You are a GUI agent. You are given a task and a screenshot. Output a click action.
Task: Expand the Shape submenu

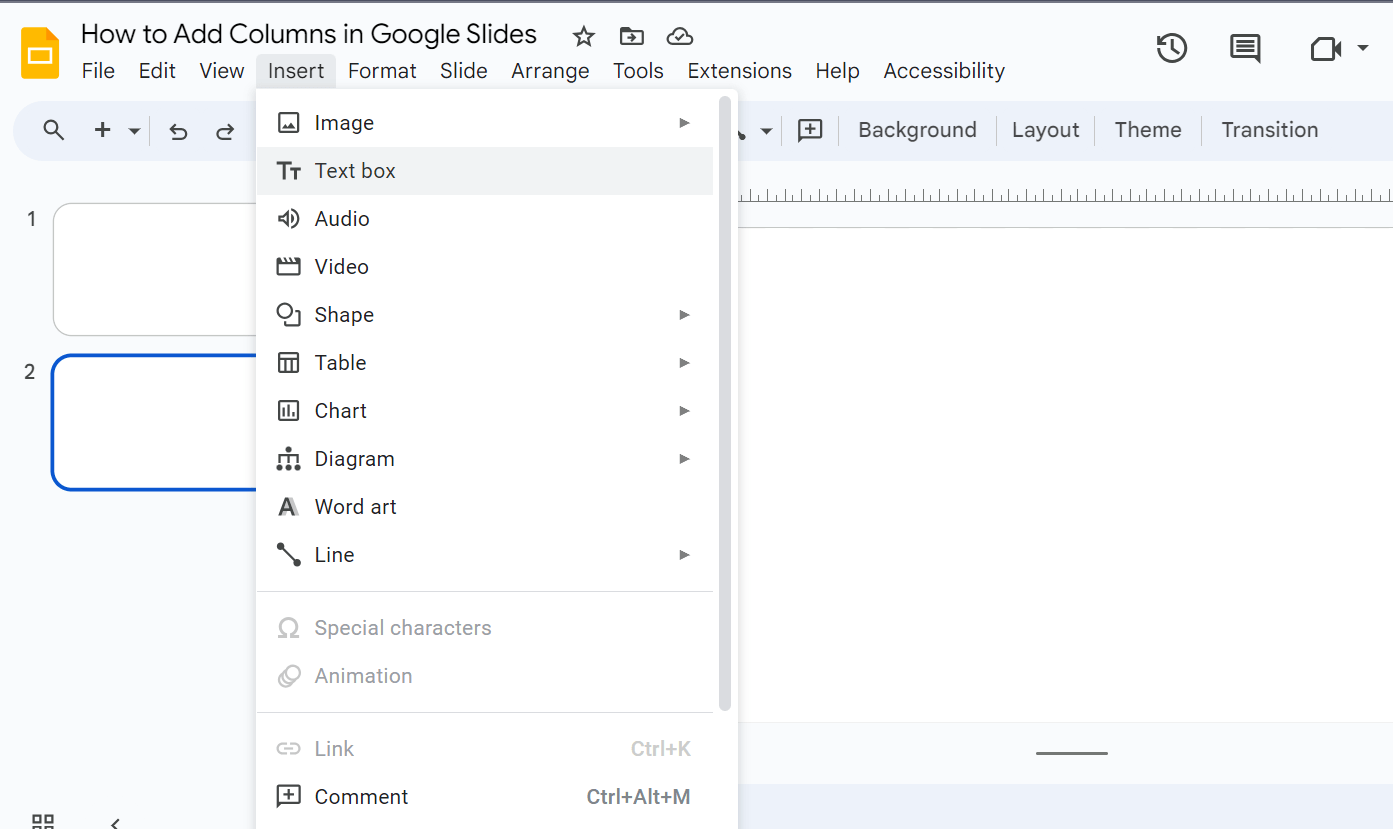345,314
